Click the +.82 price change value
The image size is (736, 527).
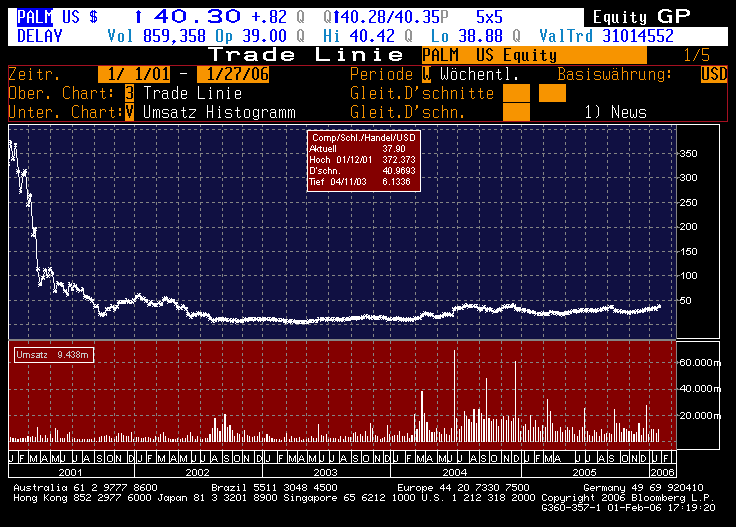tap(269, 17)
